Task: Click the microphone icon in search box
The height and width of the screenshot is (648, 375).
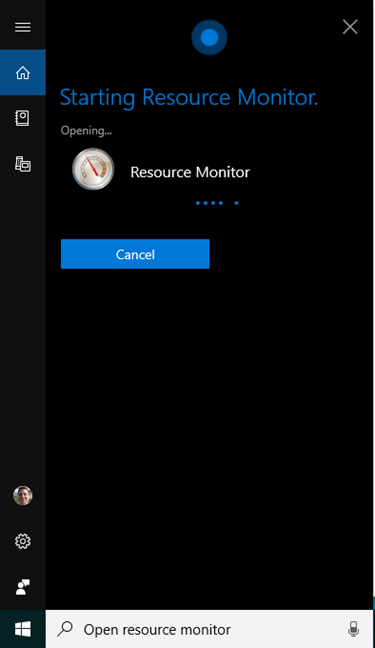Action: tap(353, 629)
